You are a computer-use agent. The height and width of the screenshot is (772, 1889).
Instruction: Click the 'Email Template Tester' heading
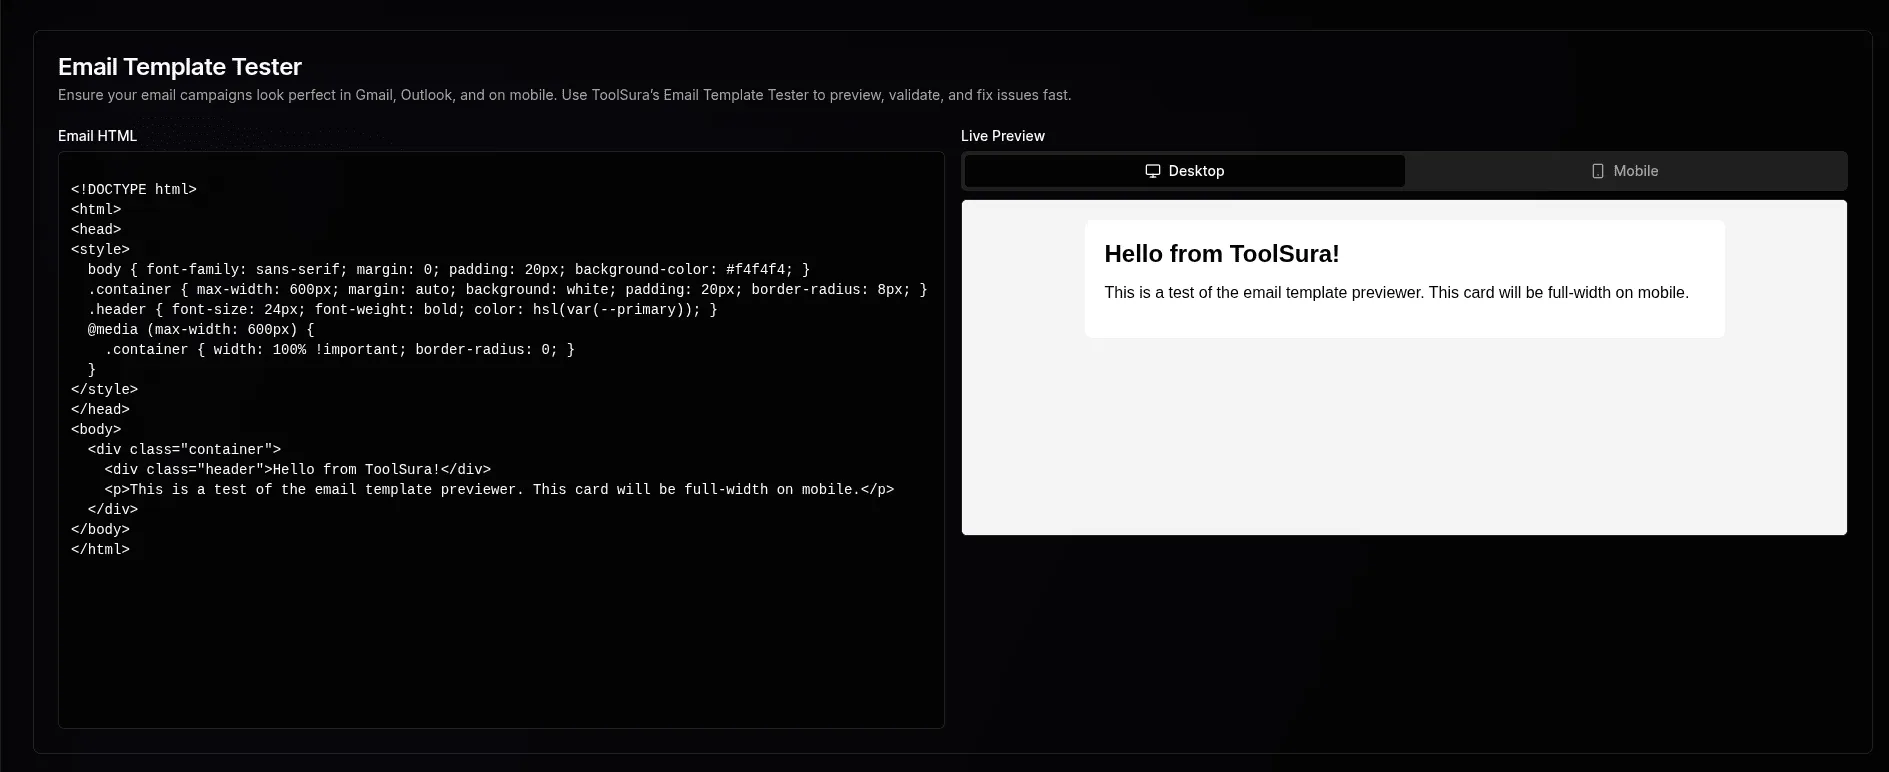(x=180, y=67)
